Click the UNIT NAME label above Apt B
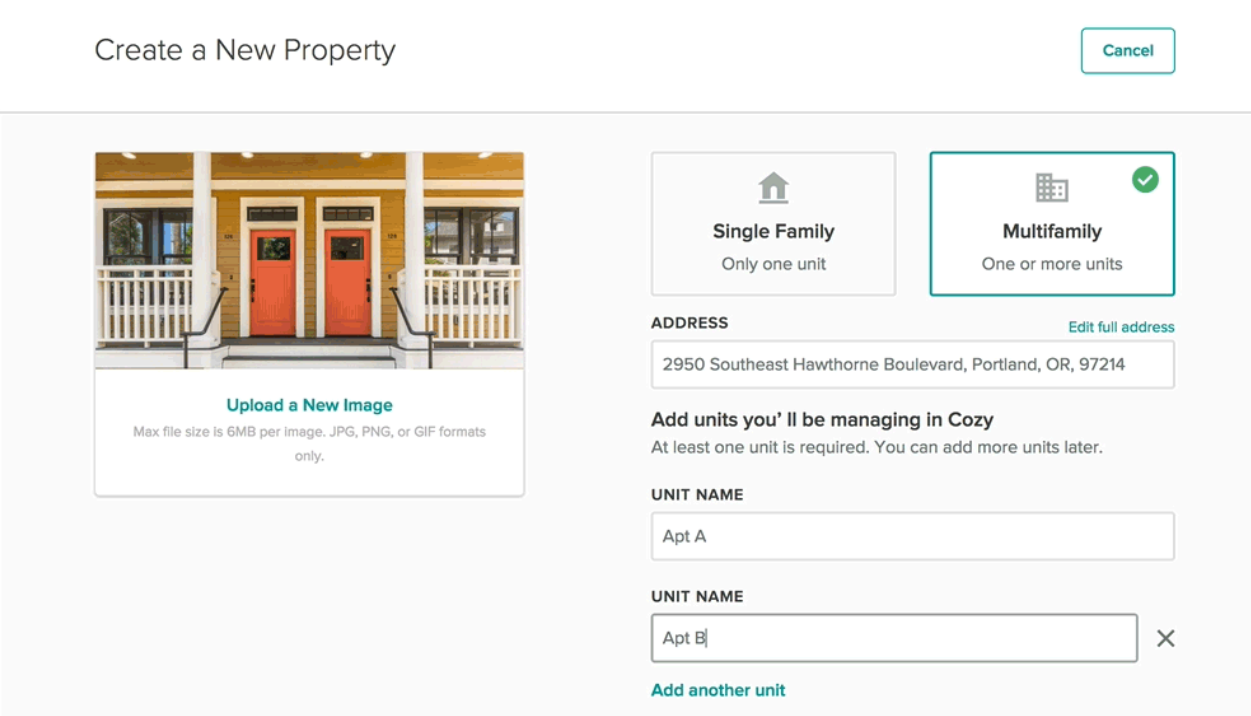The height and width of the screenshot is (716, 1251). (697, 596)
